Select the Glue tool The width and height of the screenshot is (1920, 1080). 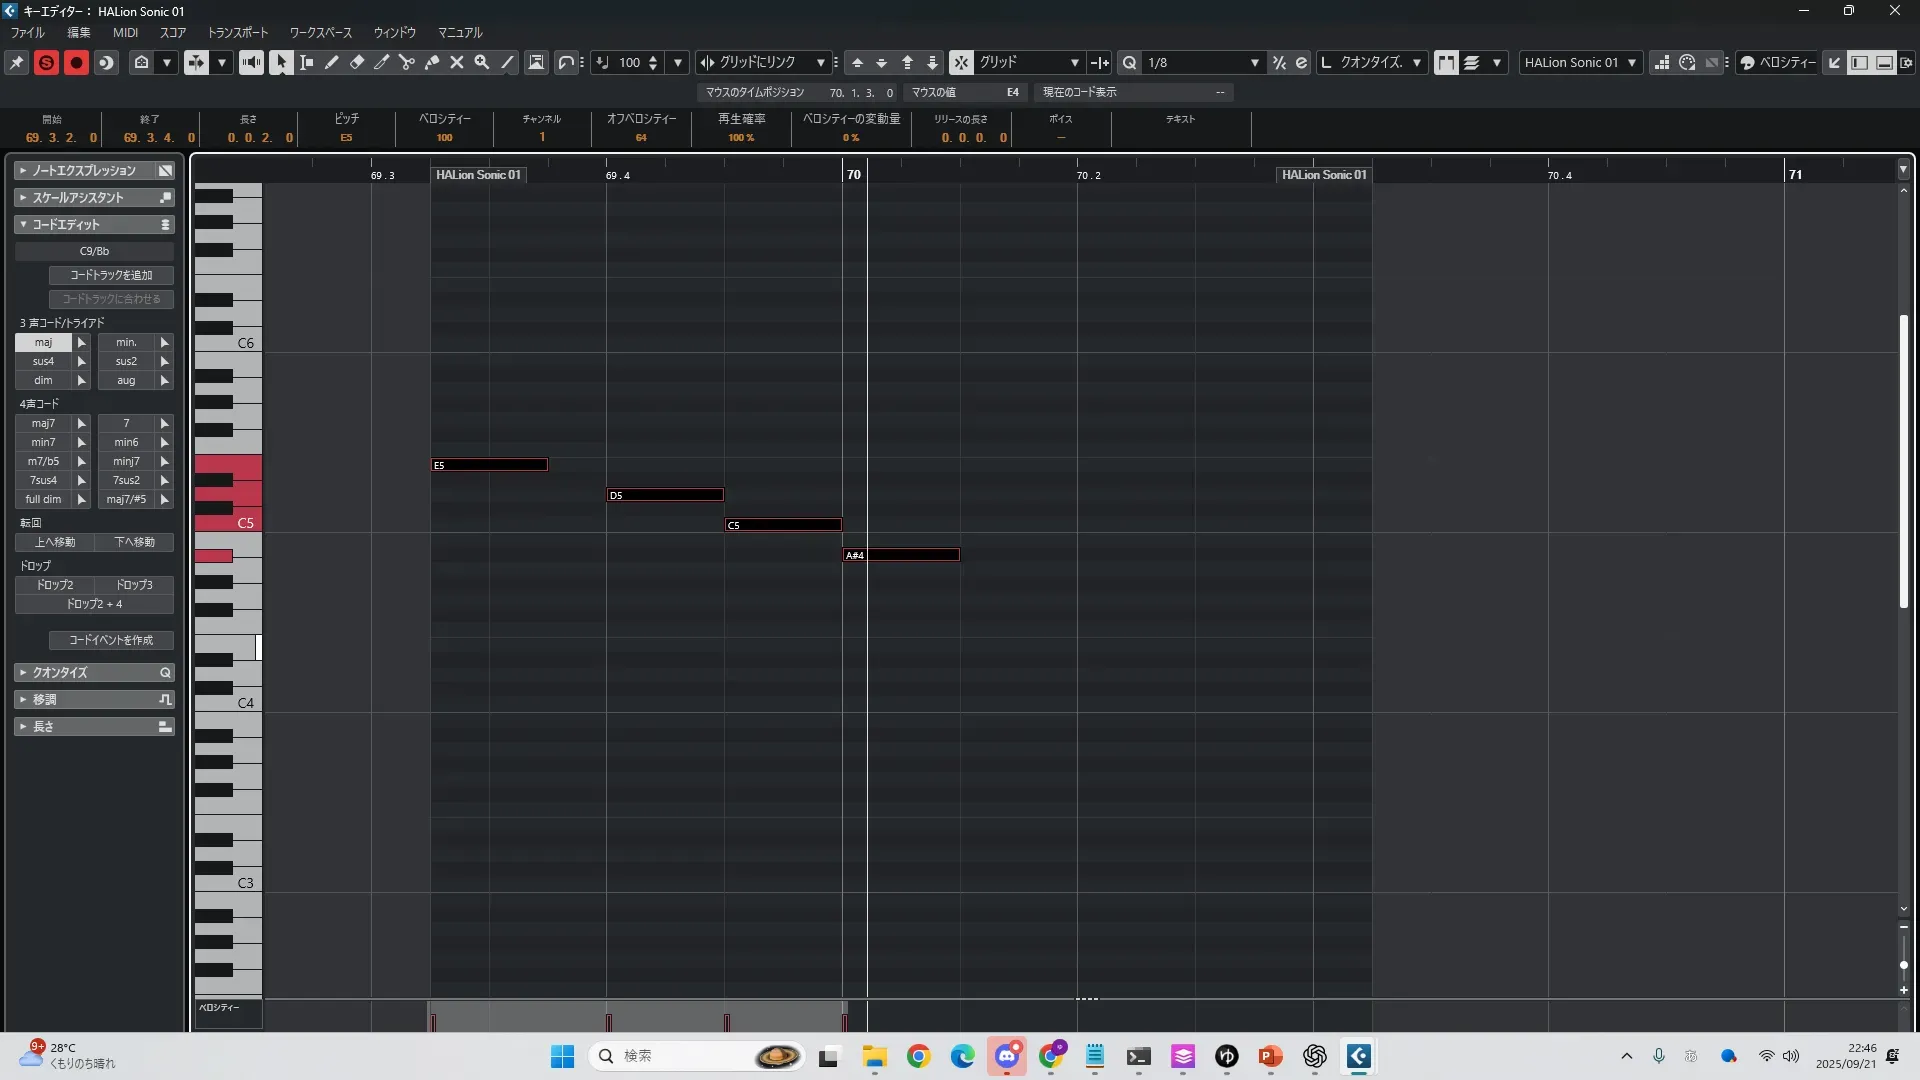click(x=432, y=62)
